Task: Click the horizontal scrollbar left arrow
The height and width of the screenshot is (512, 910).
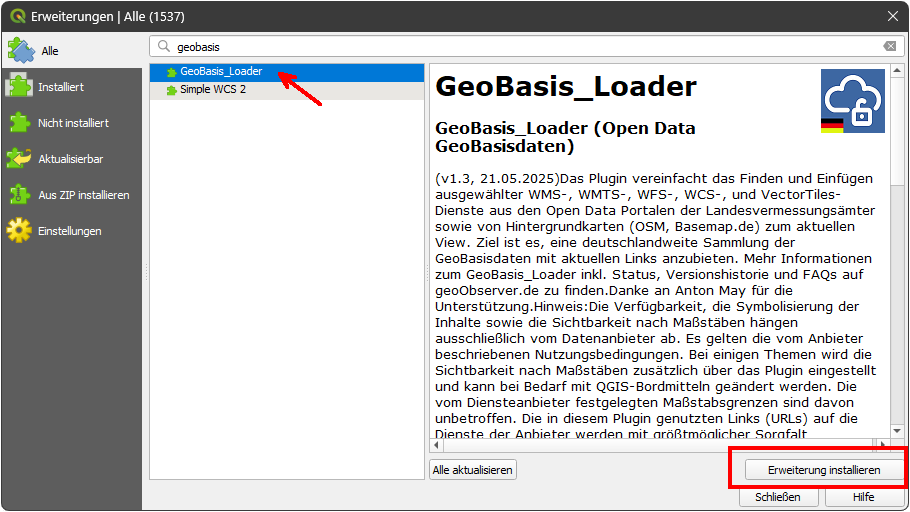Action: coord(436,445)
